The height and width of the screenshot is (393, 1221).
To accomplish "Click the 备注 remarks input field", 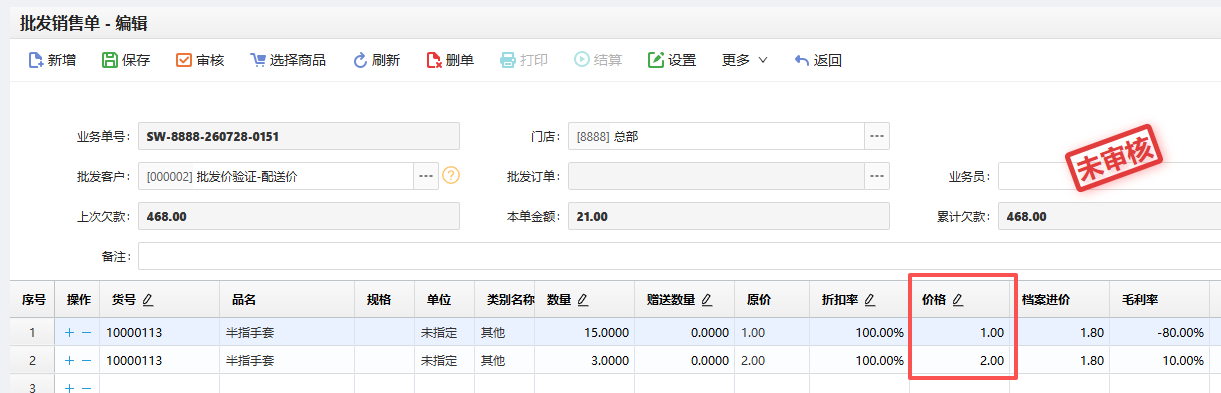I will (679, 256).
